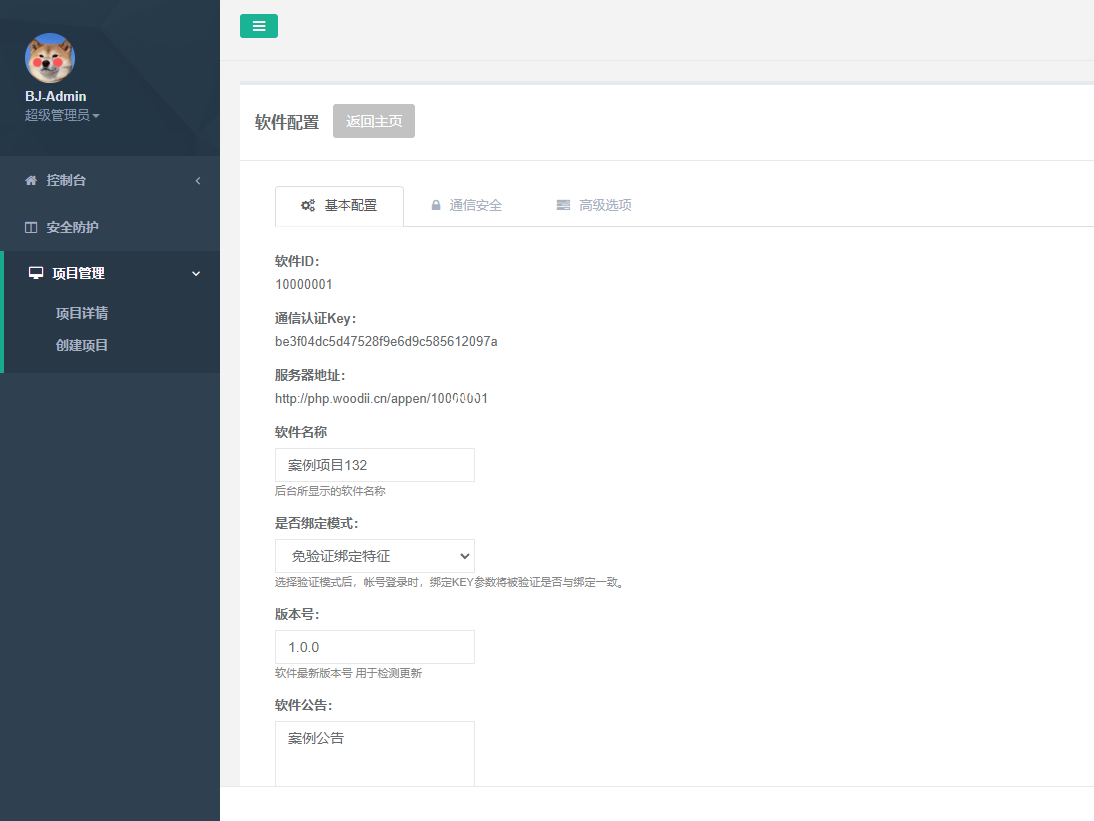Expand the 控制台 sidebar chevron
The height and width of the screenshot is (821, 1094).
coord(197,180)
